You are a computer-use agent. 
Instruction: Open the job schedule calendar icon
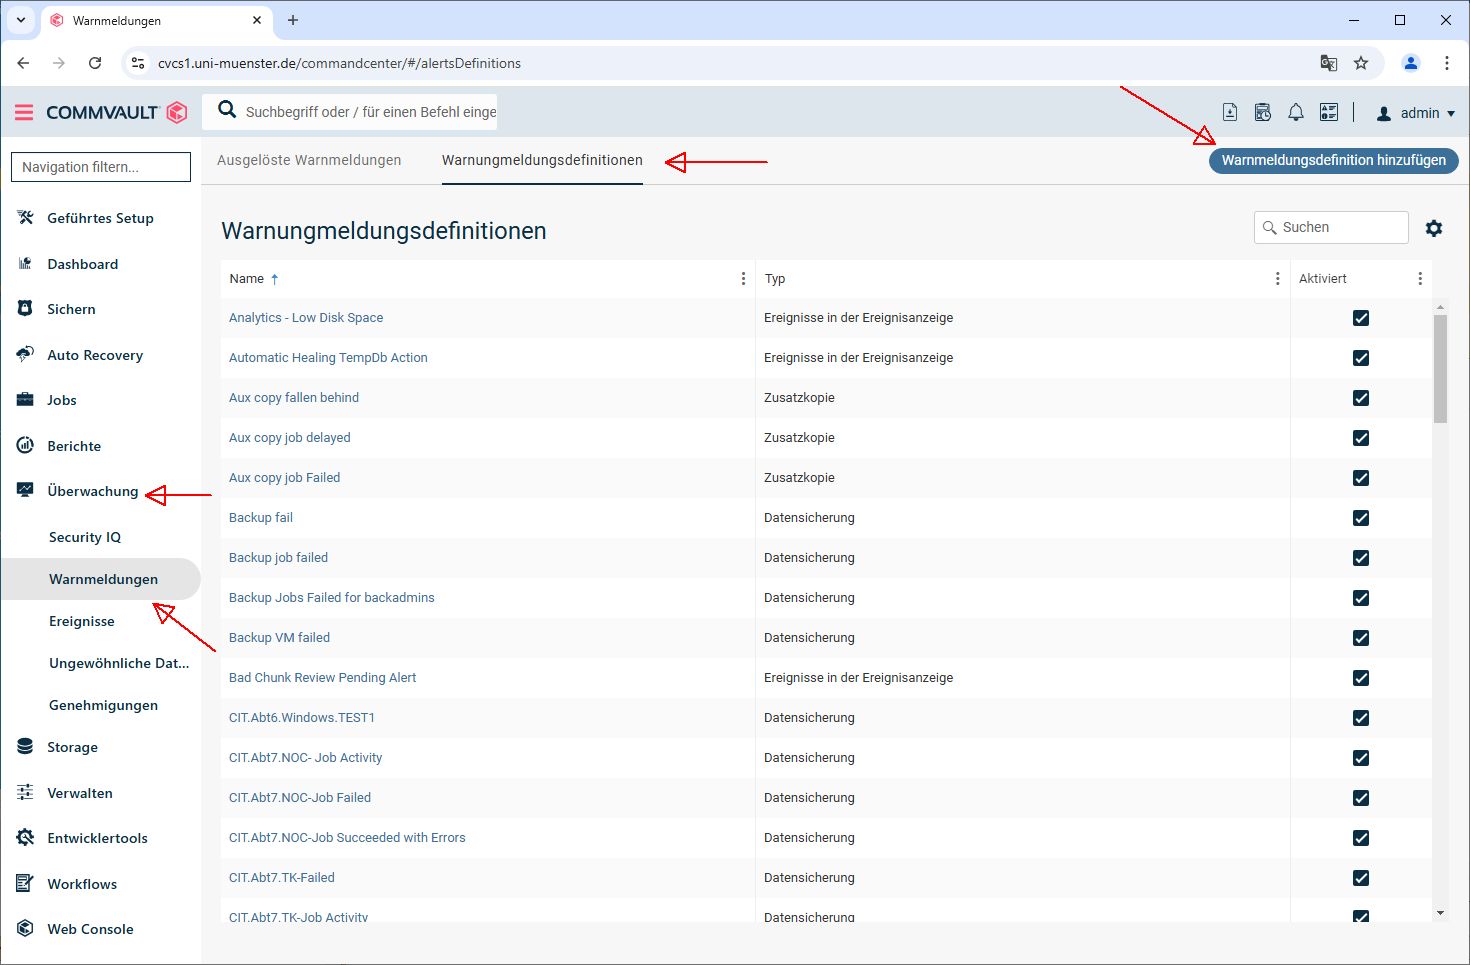pyautogui.click(x=1263, y=113)
